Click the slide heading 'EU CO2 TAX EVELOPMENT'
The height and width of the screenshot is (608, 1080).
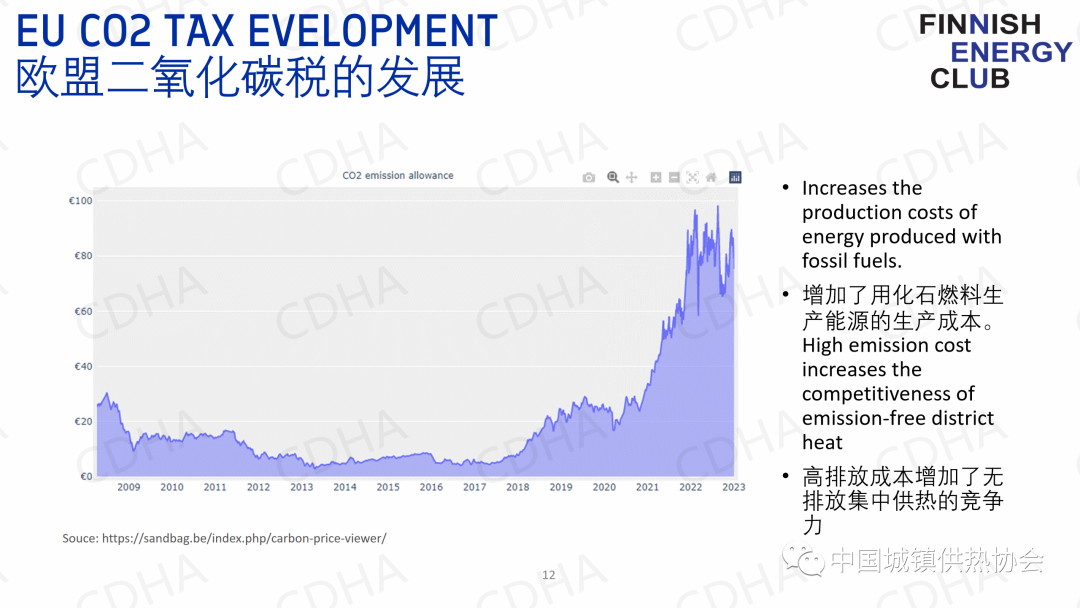(257, 32)
